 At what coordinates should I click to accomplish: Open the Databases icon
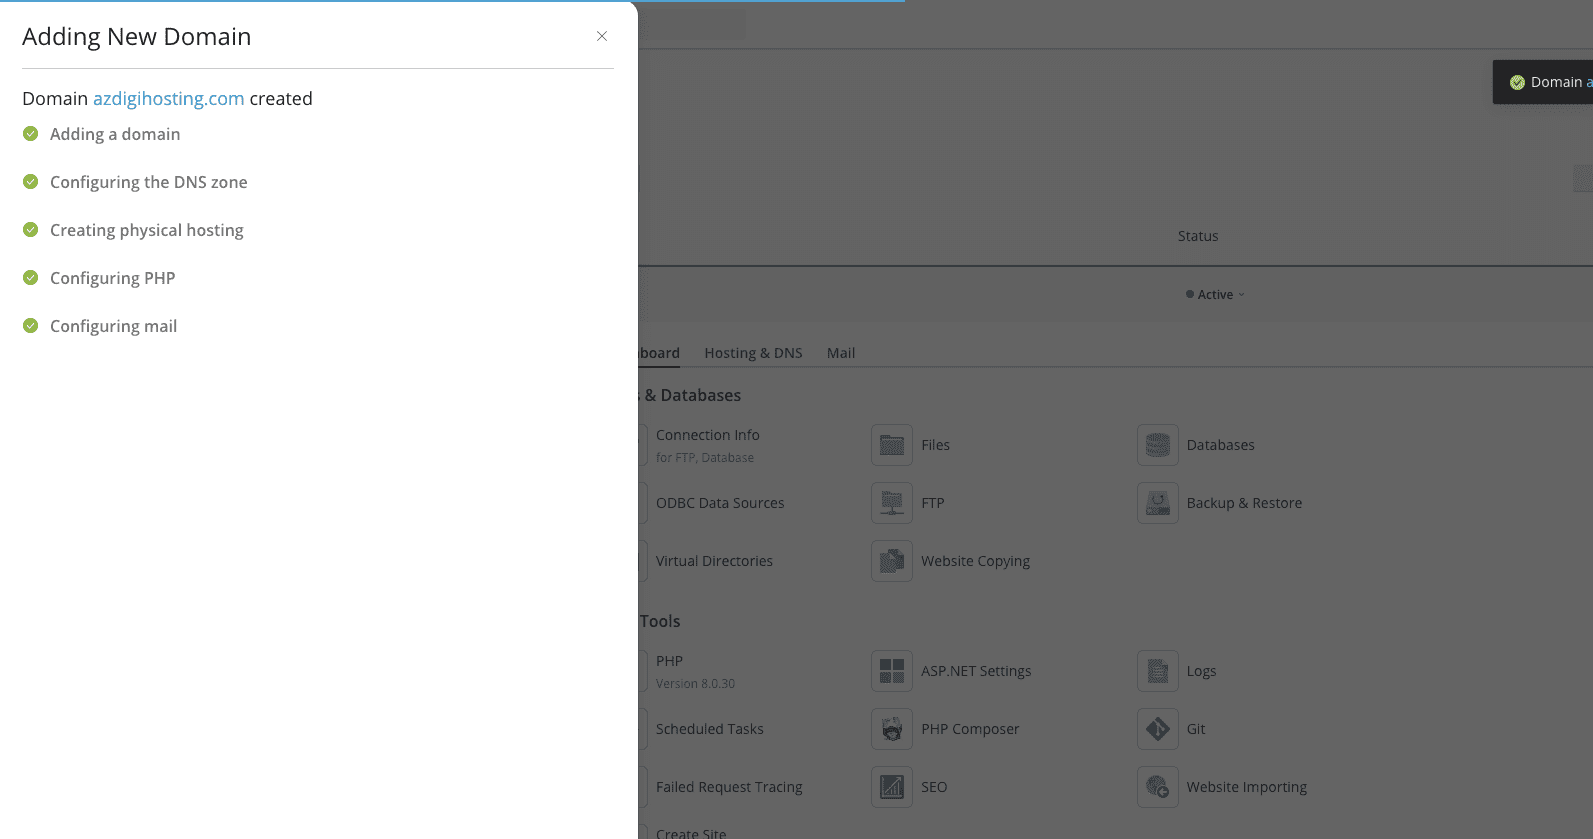(x=1157, y=445)
